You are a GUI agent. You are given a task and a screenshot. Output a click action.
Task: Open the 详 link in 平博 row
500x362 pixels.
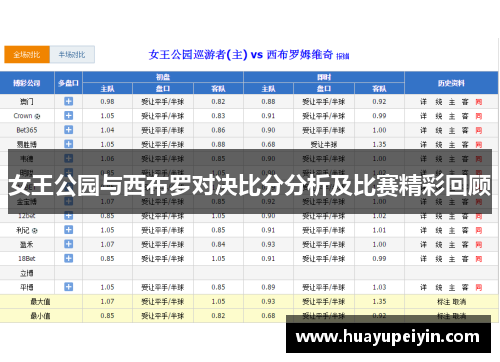click(423, 287)
